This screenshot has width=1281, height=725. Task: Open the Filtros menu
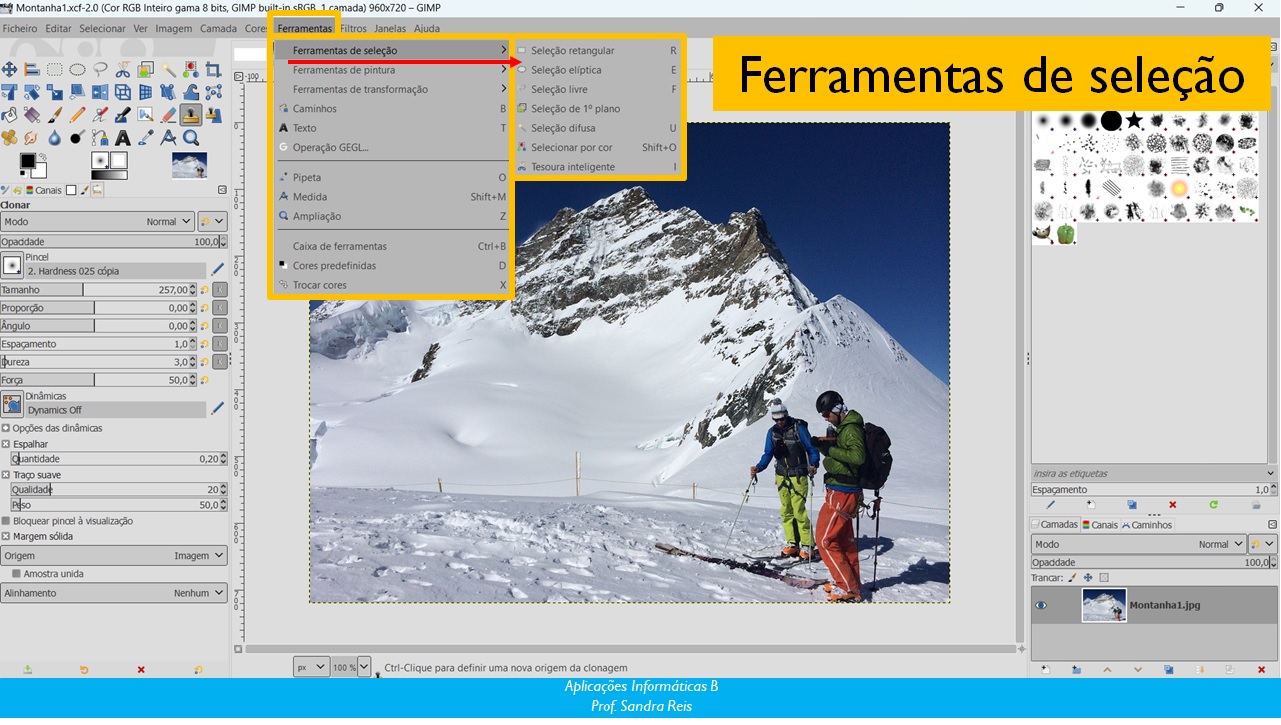point(353,28)
